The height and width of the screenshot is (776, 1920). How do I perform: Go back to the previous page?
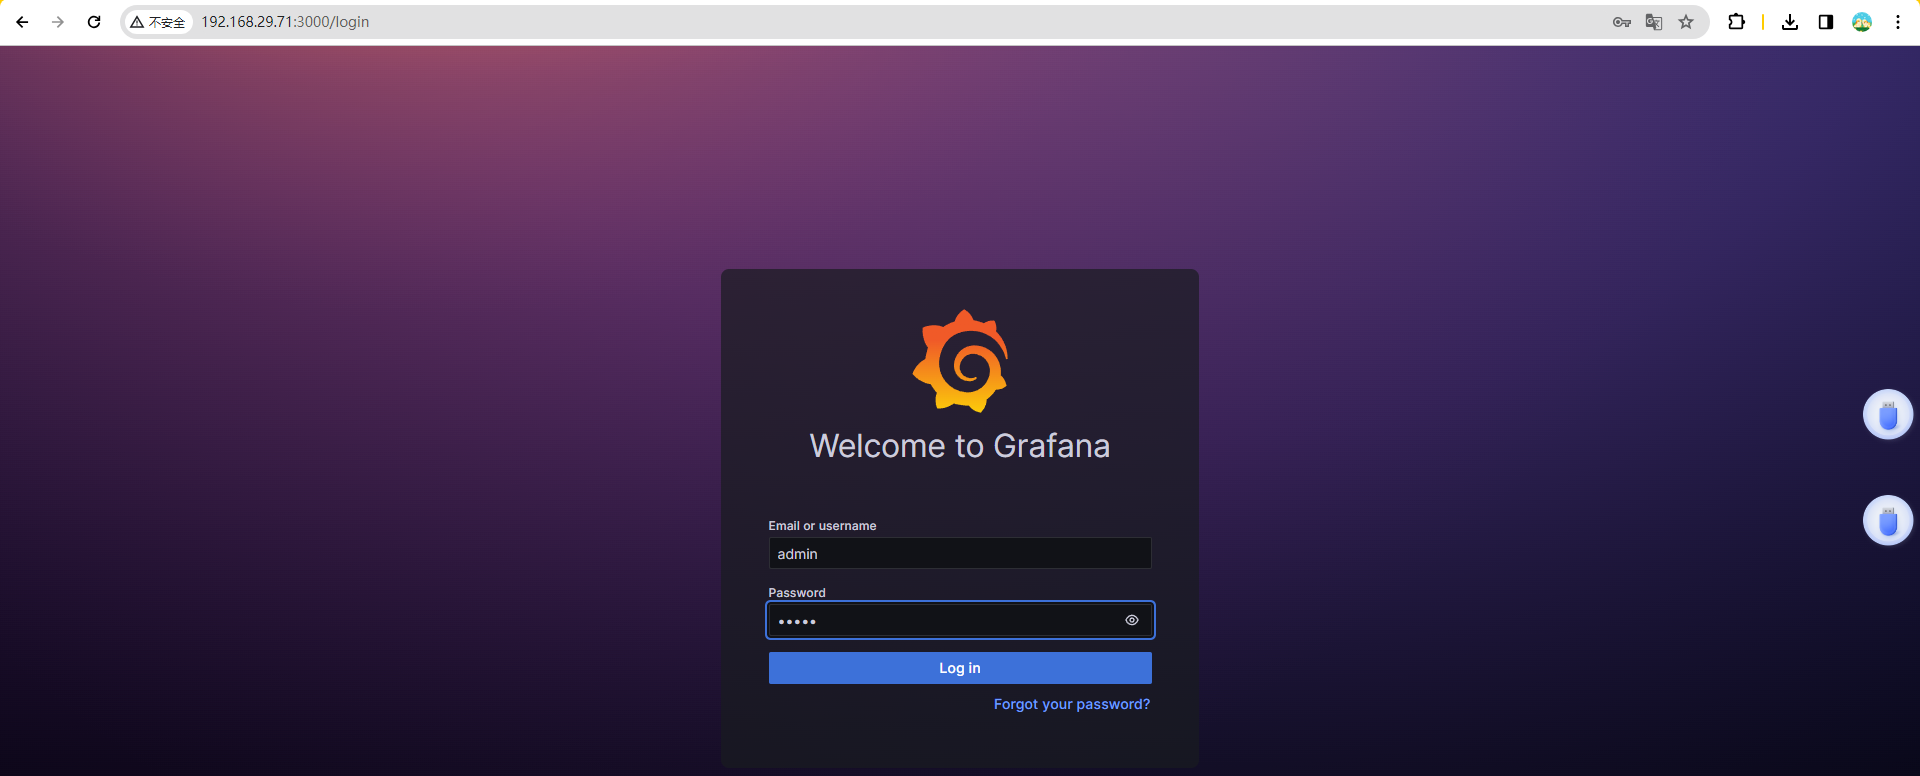[22, 22]
